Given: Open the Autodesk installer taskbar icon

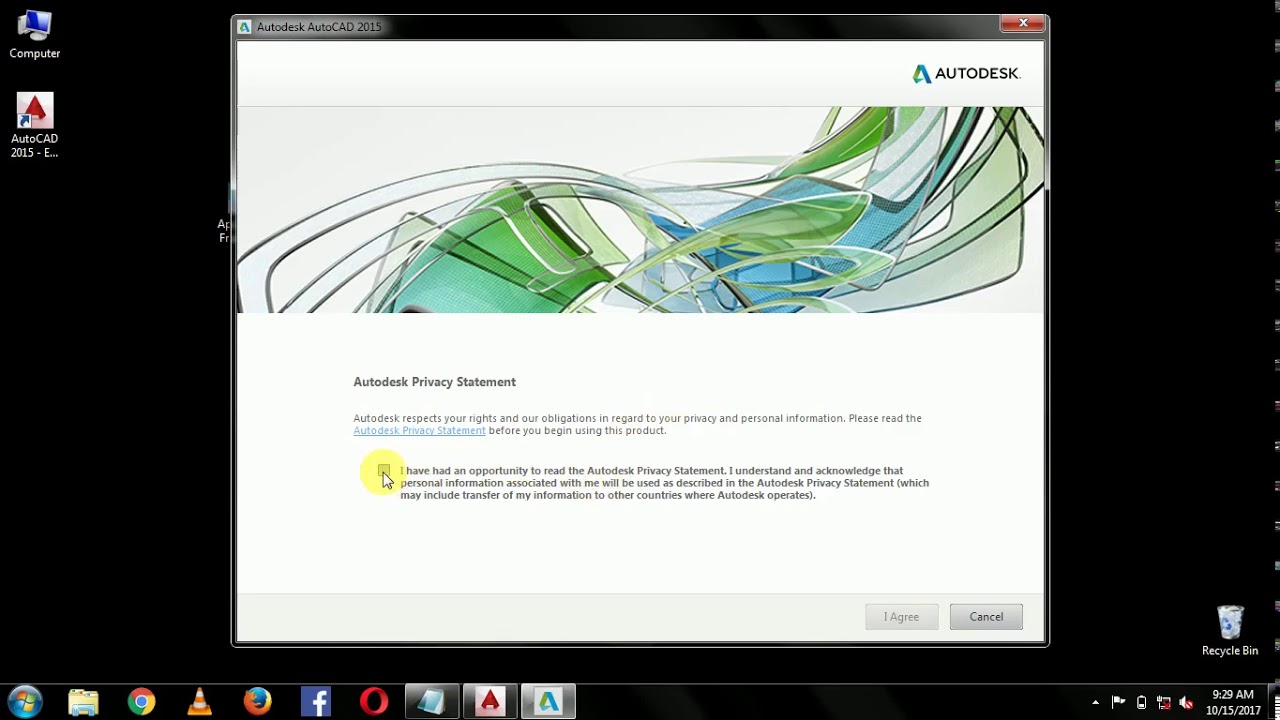Looking at the screenshot, I should tap(547, 701).
